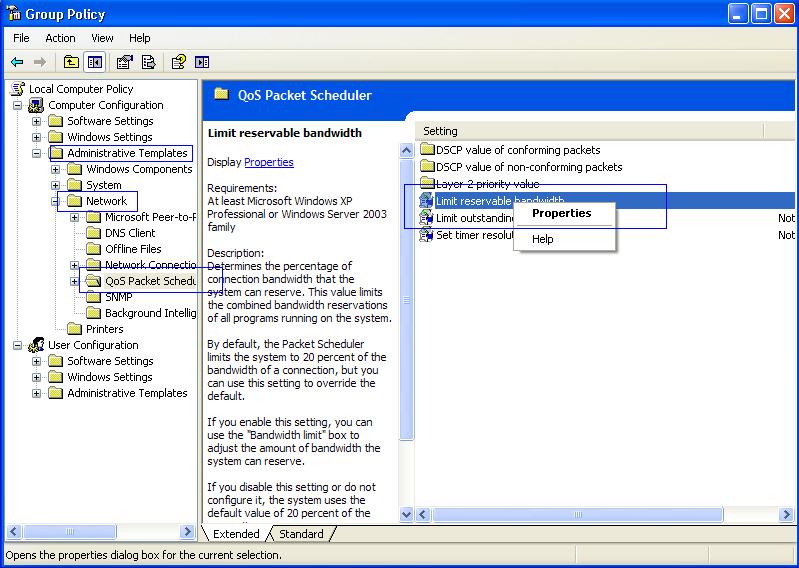Expand Administrative Templates under User Configuration

(36, 393)
